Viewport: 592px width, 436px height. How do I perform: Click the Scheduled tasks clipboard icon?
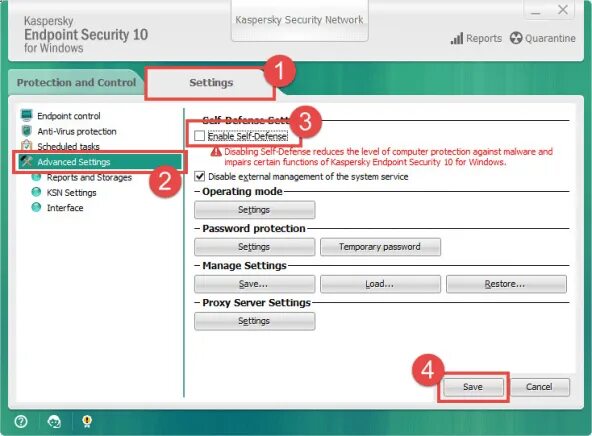(26, 145)
